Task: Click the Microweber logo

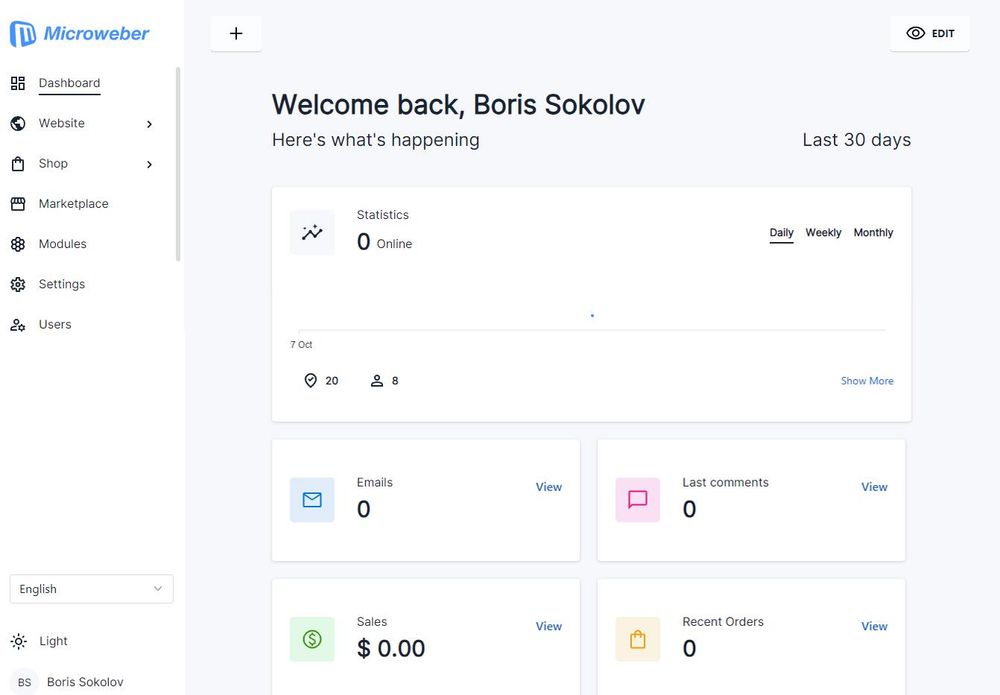Action: (80, 33)
